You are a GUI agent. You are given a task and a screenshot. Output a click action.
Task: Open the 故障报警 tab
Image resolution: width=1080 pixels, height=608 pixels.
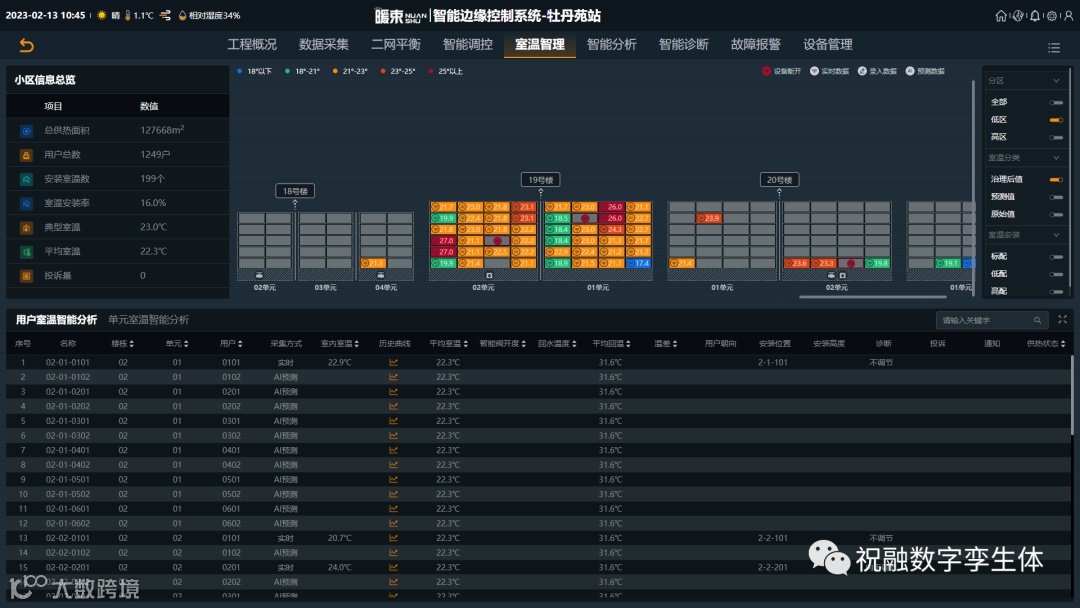pos(756,44)
